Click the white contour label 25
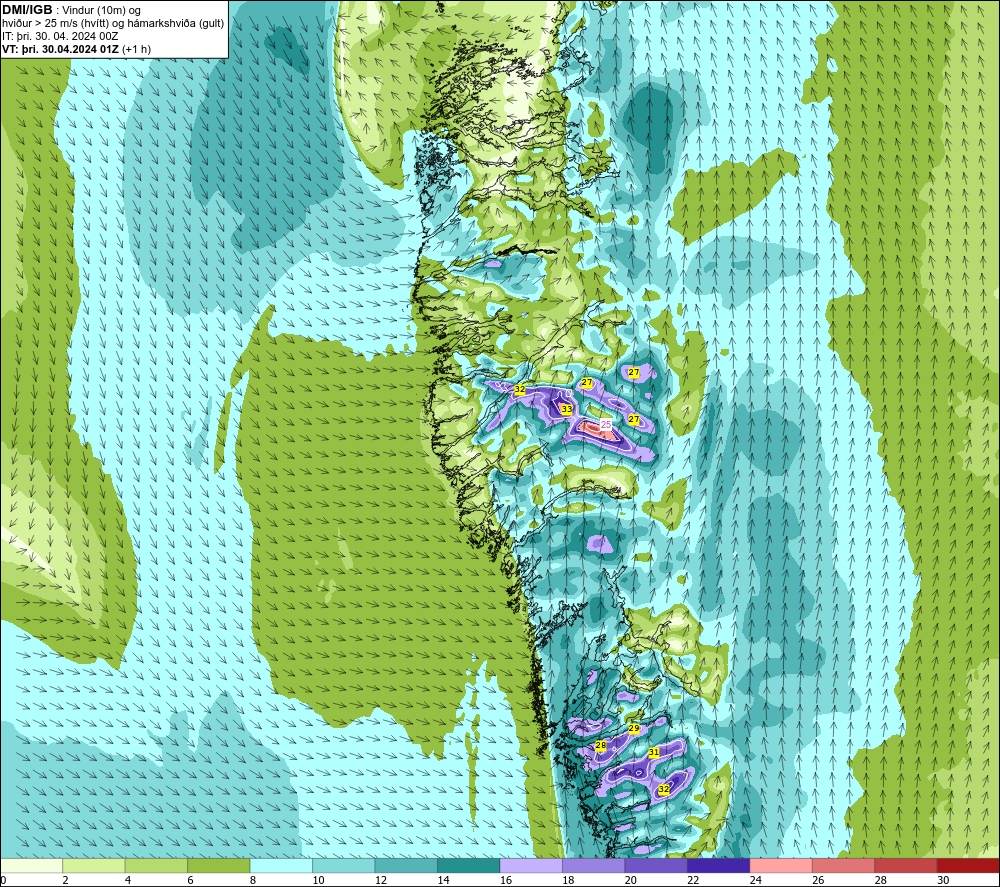Screen dimensions: 1000x887 pos(606,424)
